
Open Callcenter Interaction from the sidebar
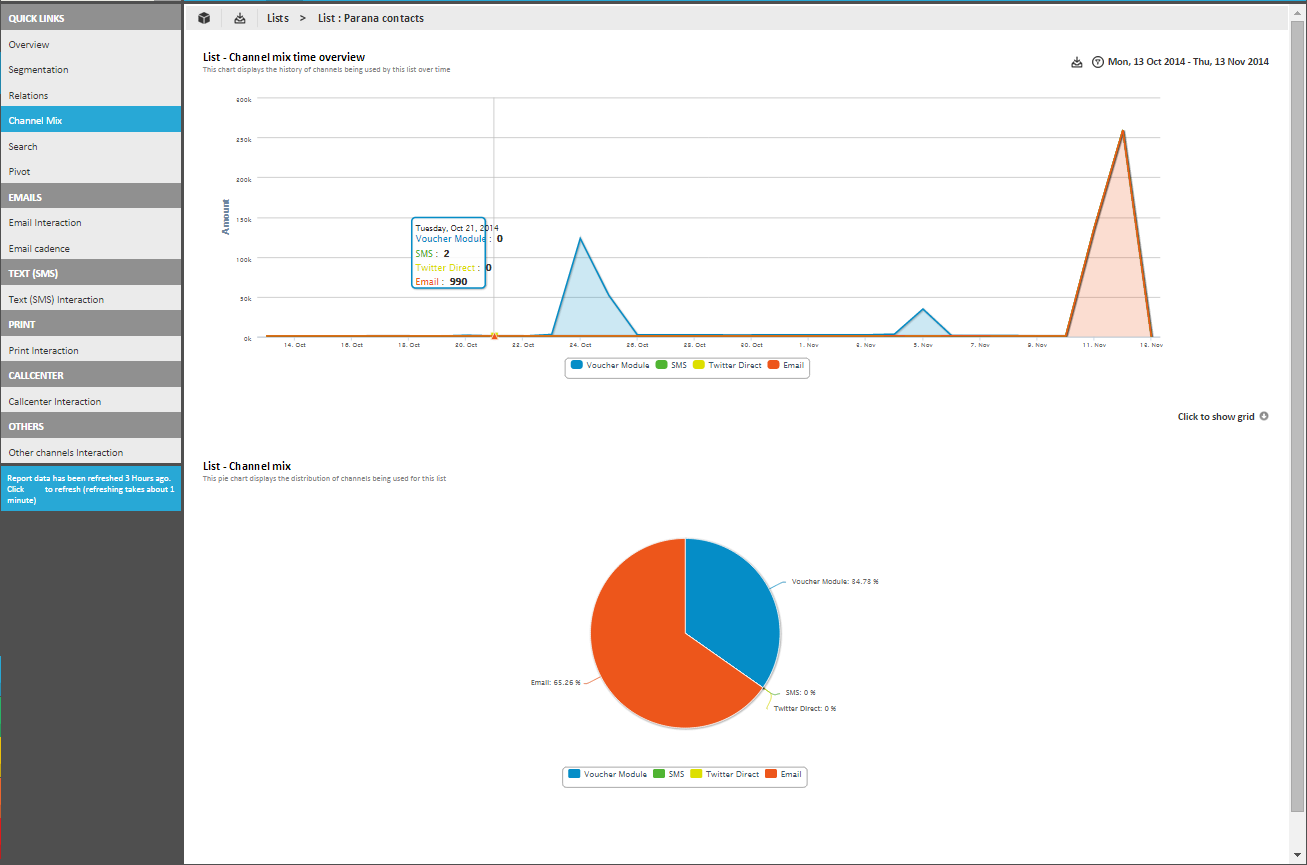pyautogui.click(x=55, y=402)
